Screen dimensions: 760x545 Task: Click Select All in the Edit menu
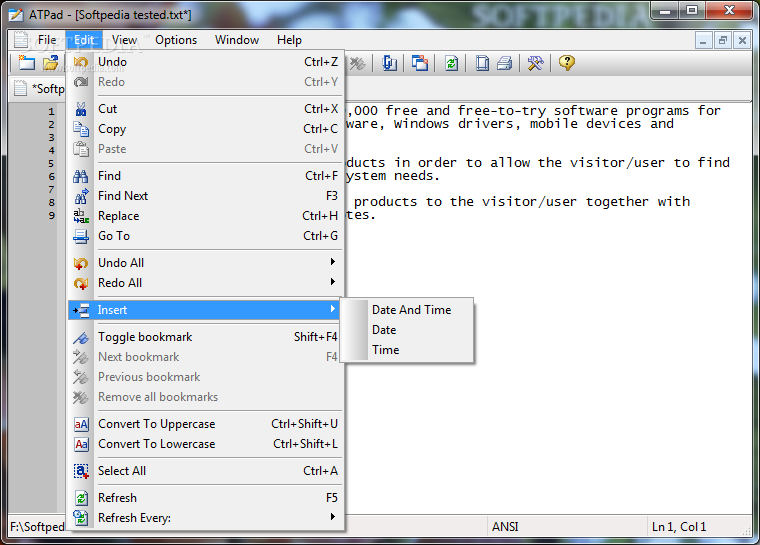click(x=206, y=471)
